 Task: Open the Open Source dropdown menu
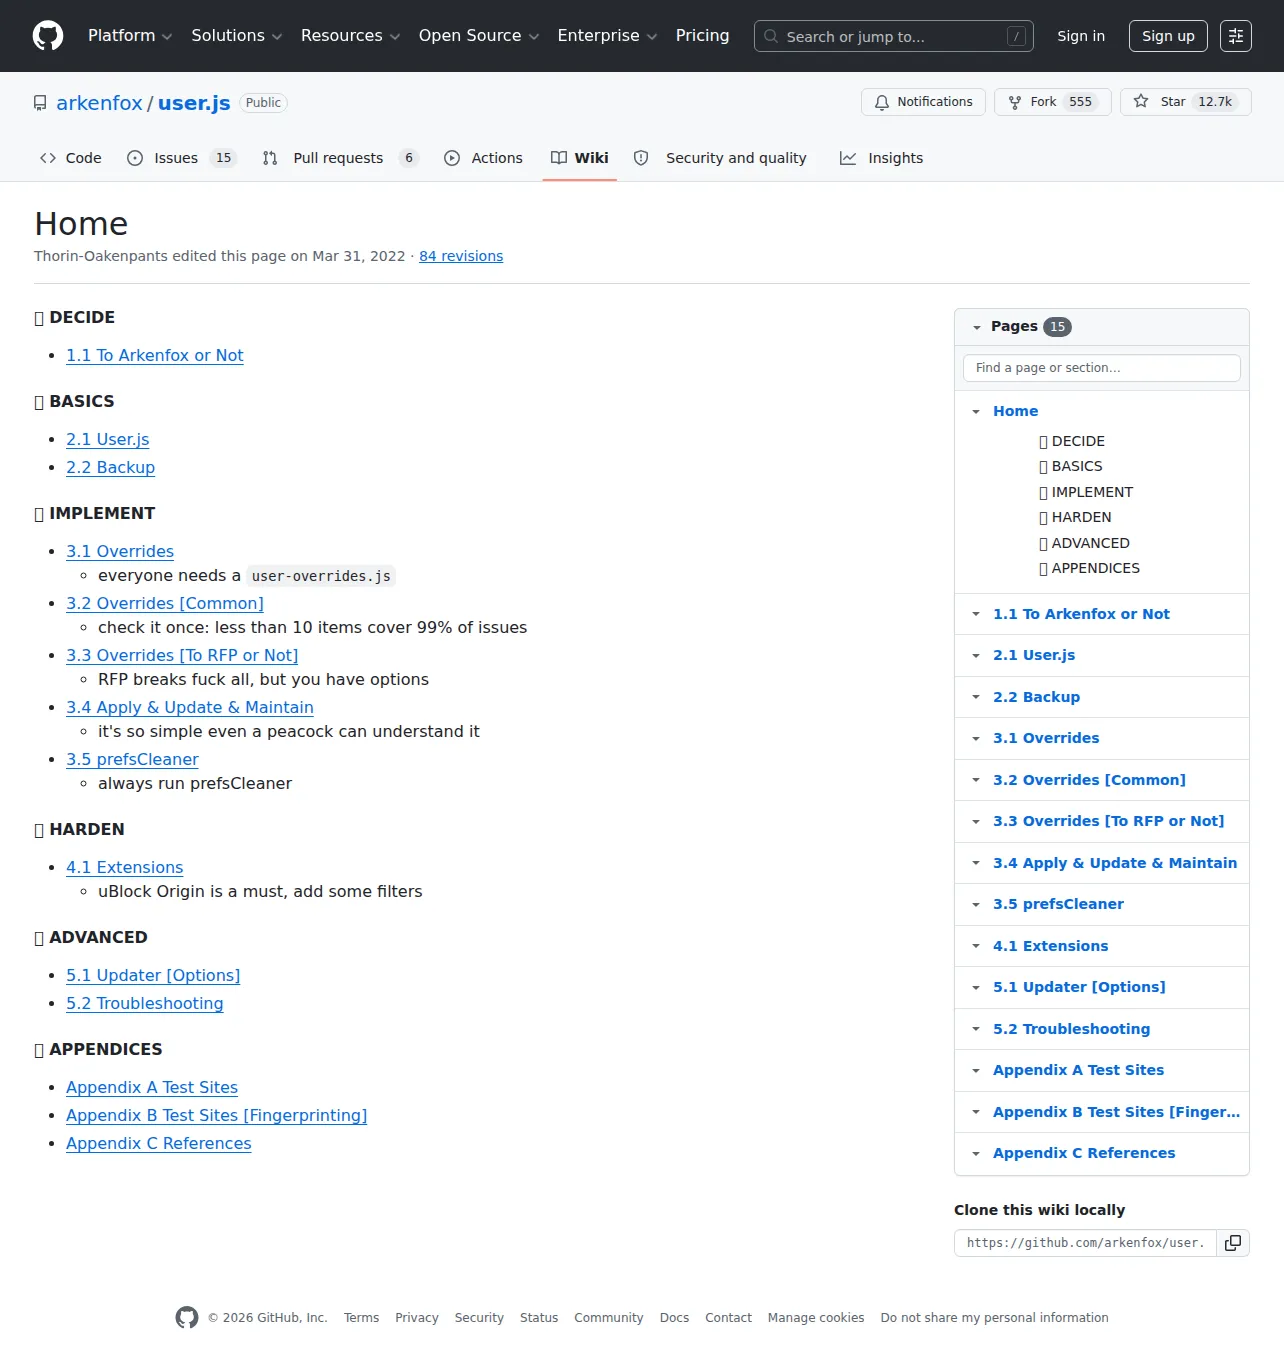click(x=479, y=36)
